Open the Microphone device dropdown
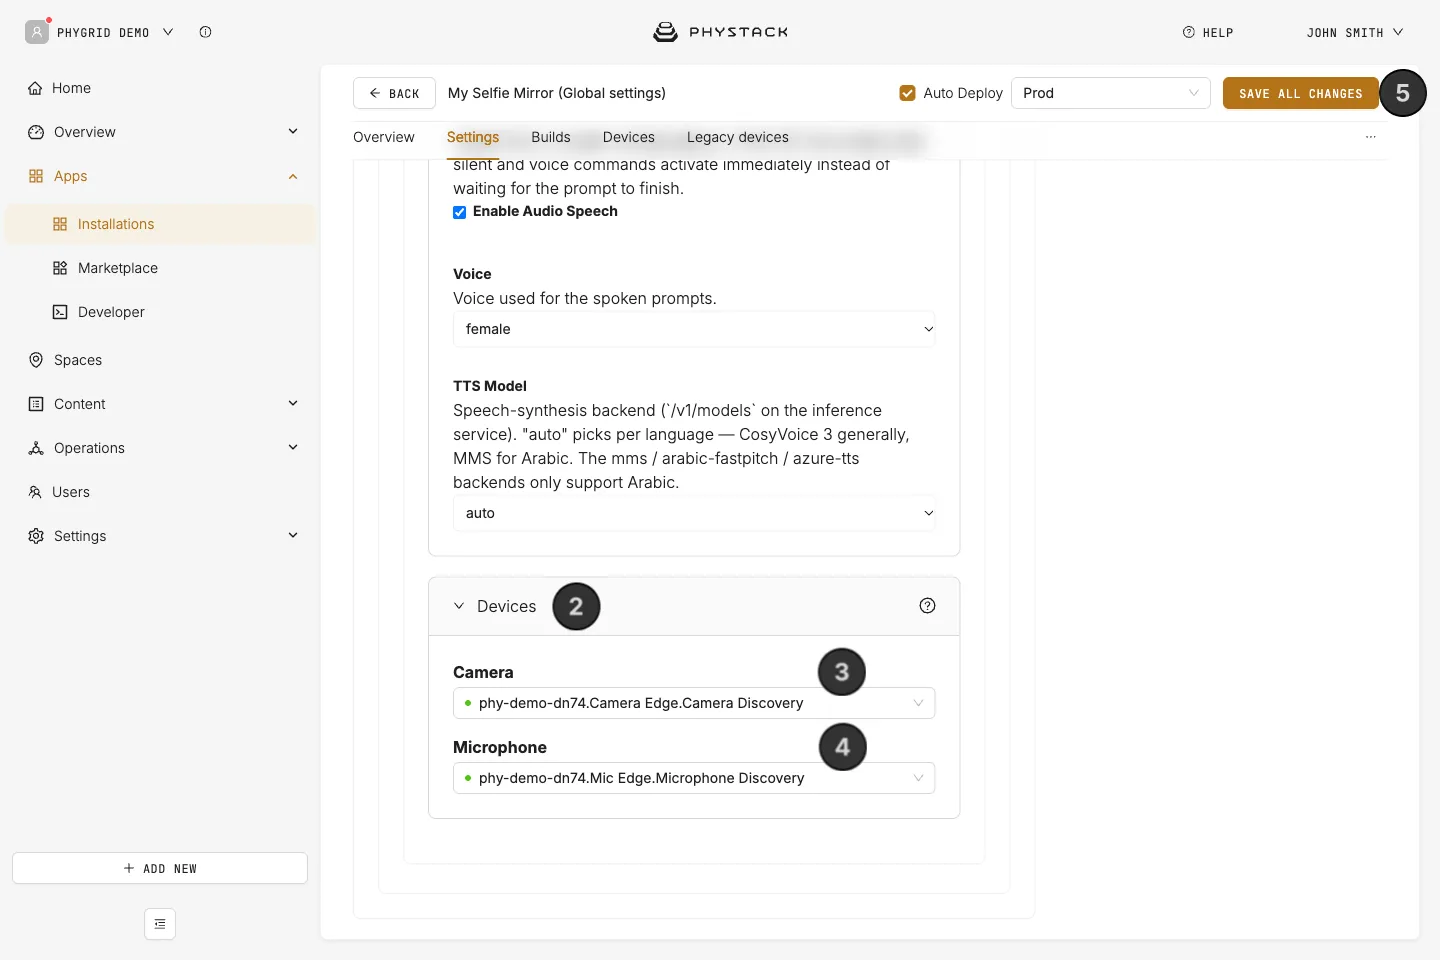The height and width of the screenshot is (960, 1440). [x=694, y=778]
